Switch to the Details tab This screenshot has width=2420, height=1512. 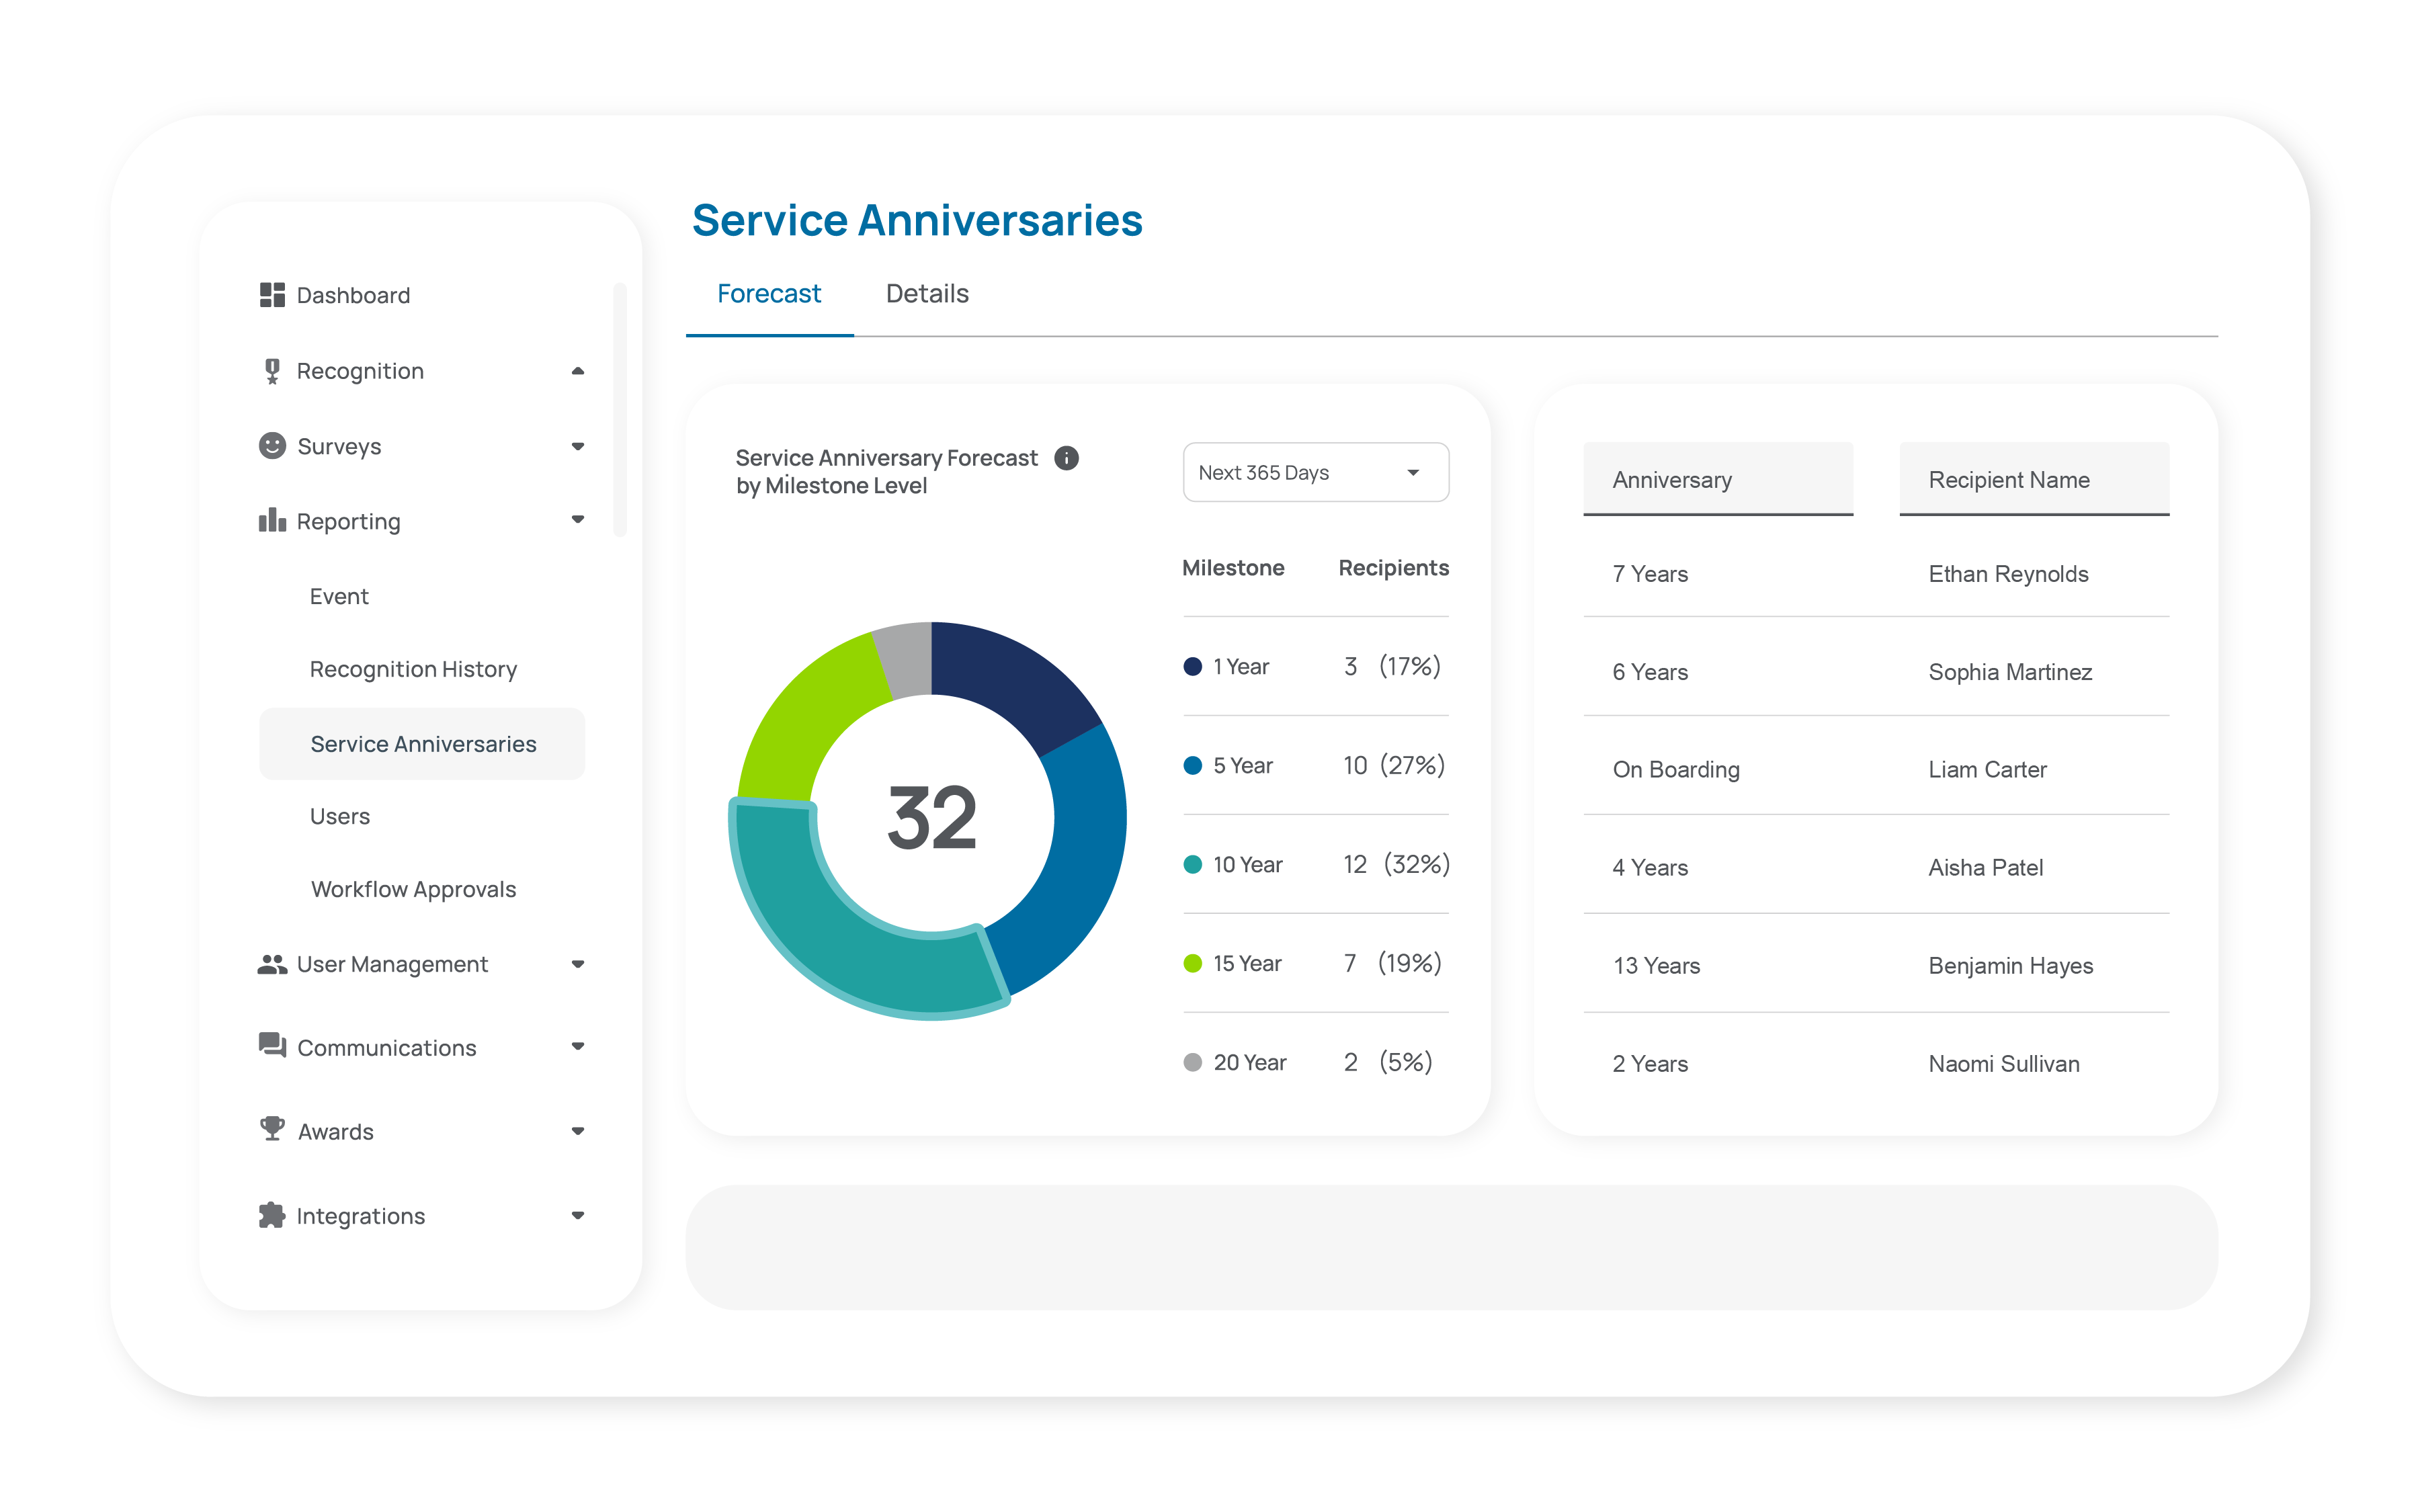(926, 294)
